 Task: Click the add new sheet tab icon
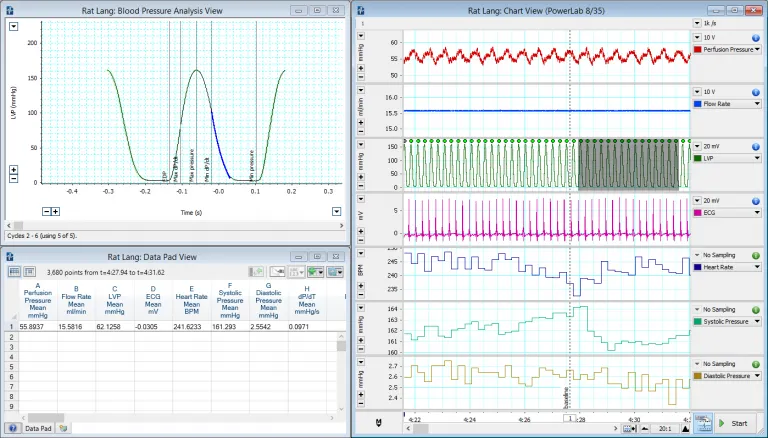pyautogui.click(x=64, y=427)
